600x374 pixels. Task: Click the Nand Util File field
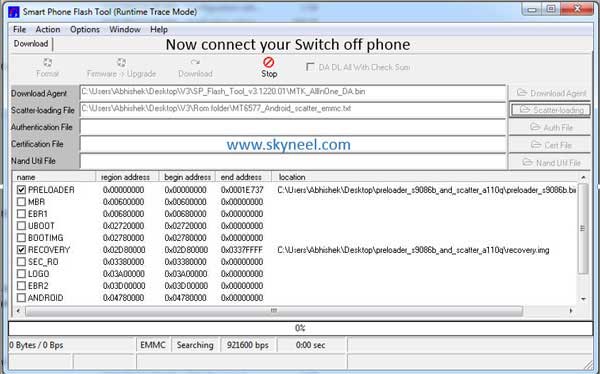pos(293,161)
